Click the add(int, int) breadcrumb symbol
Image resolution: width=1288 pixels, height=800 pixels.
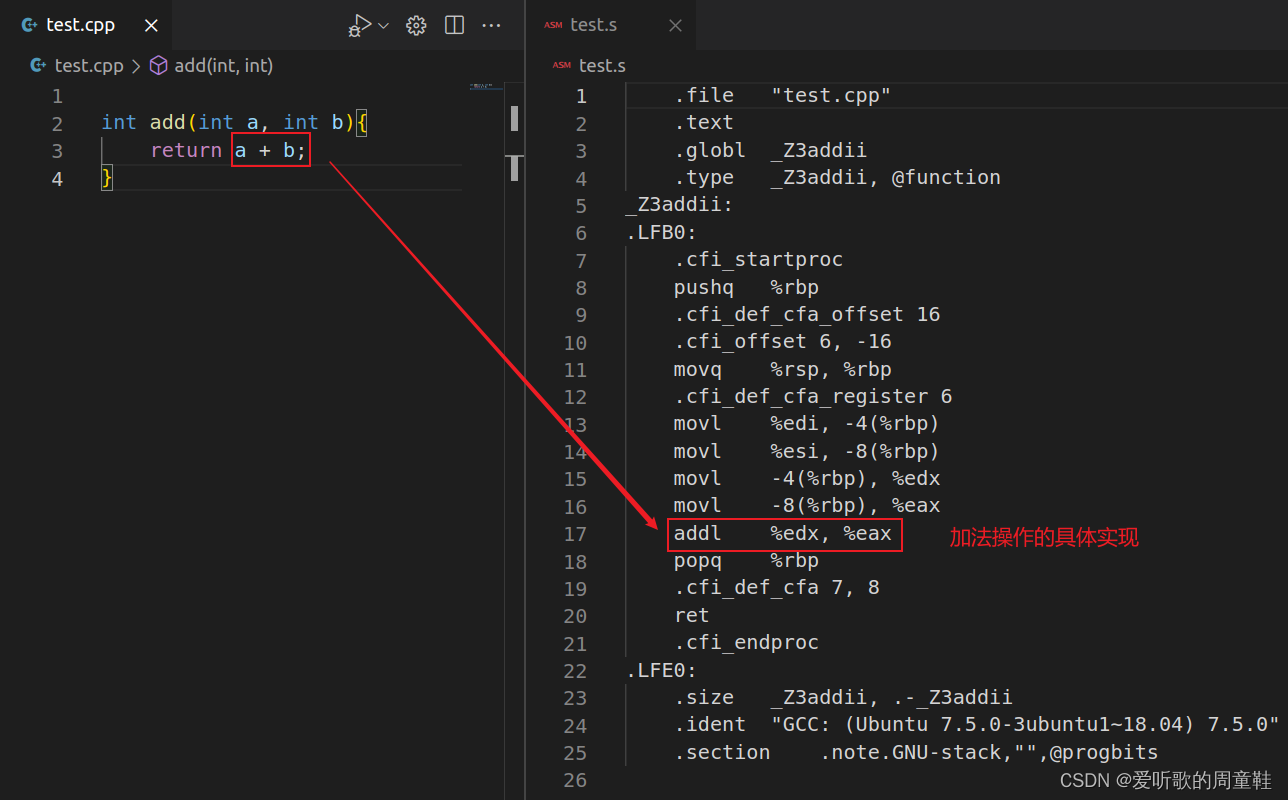(x=211, y=66)
